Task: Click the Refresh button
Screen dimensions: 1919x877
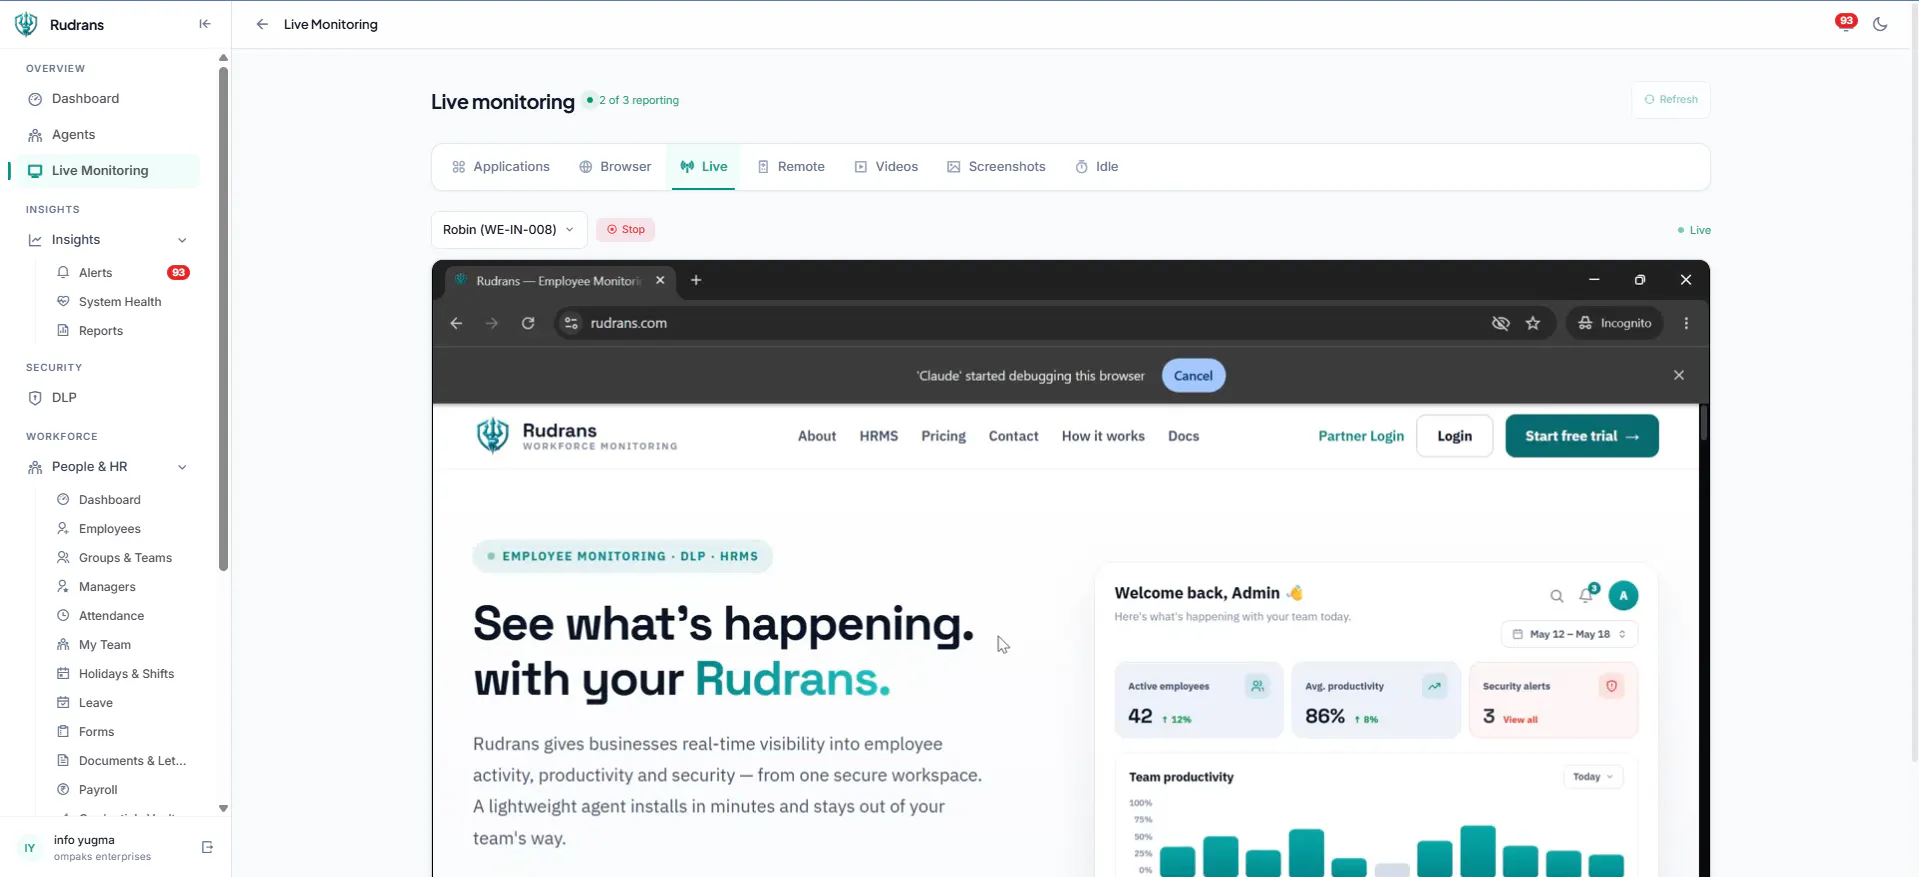Action: coord(1671,100)
